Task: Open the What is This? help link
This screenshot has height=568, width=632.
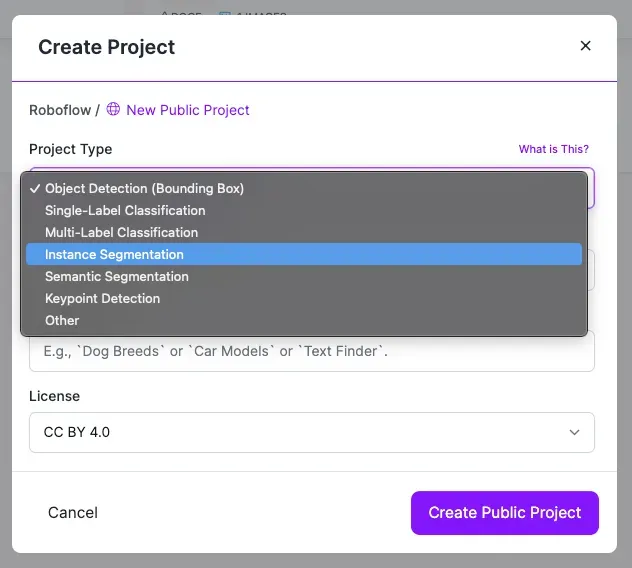Action: click(553, 149)
